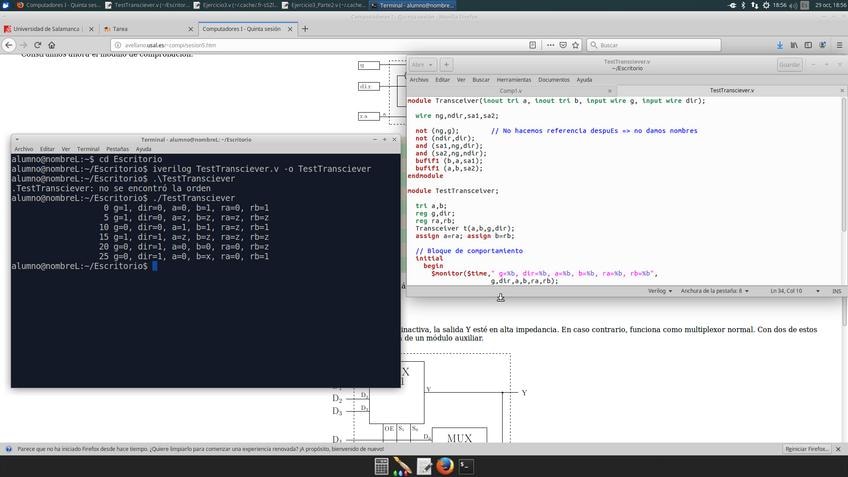Open Firefox from the bottom dock
Image resolution: width=848 pixels, height=477 pixels.
pyautogui.click(x=445, y=465)
